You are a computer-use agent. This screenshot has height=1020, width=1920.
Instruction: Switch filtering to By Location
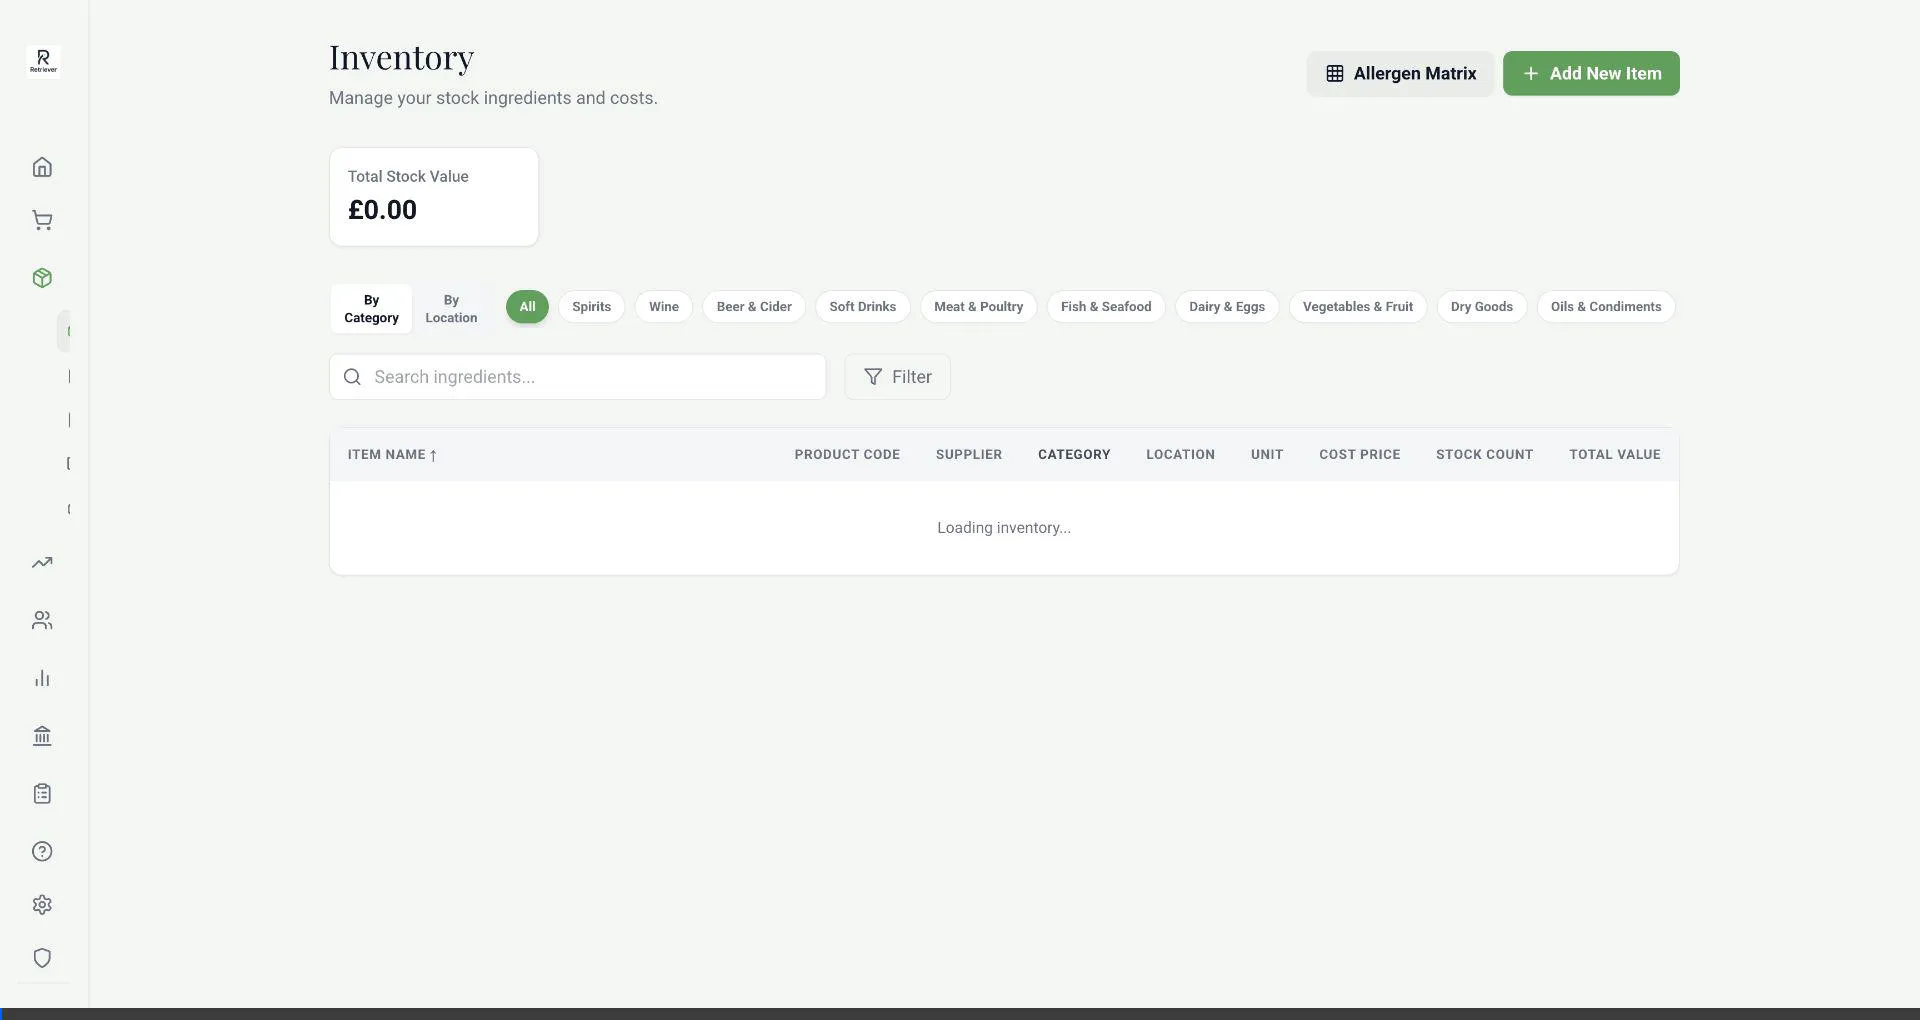(x=451, y=308)
